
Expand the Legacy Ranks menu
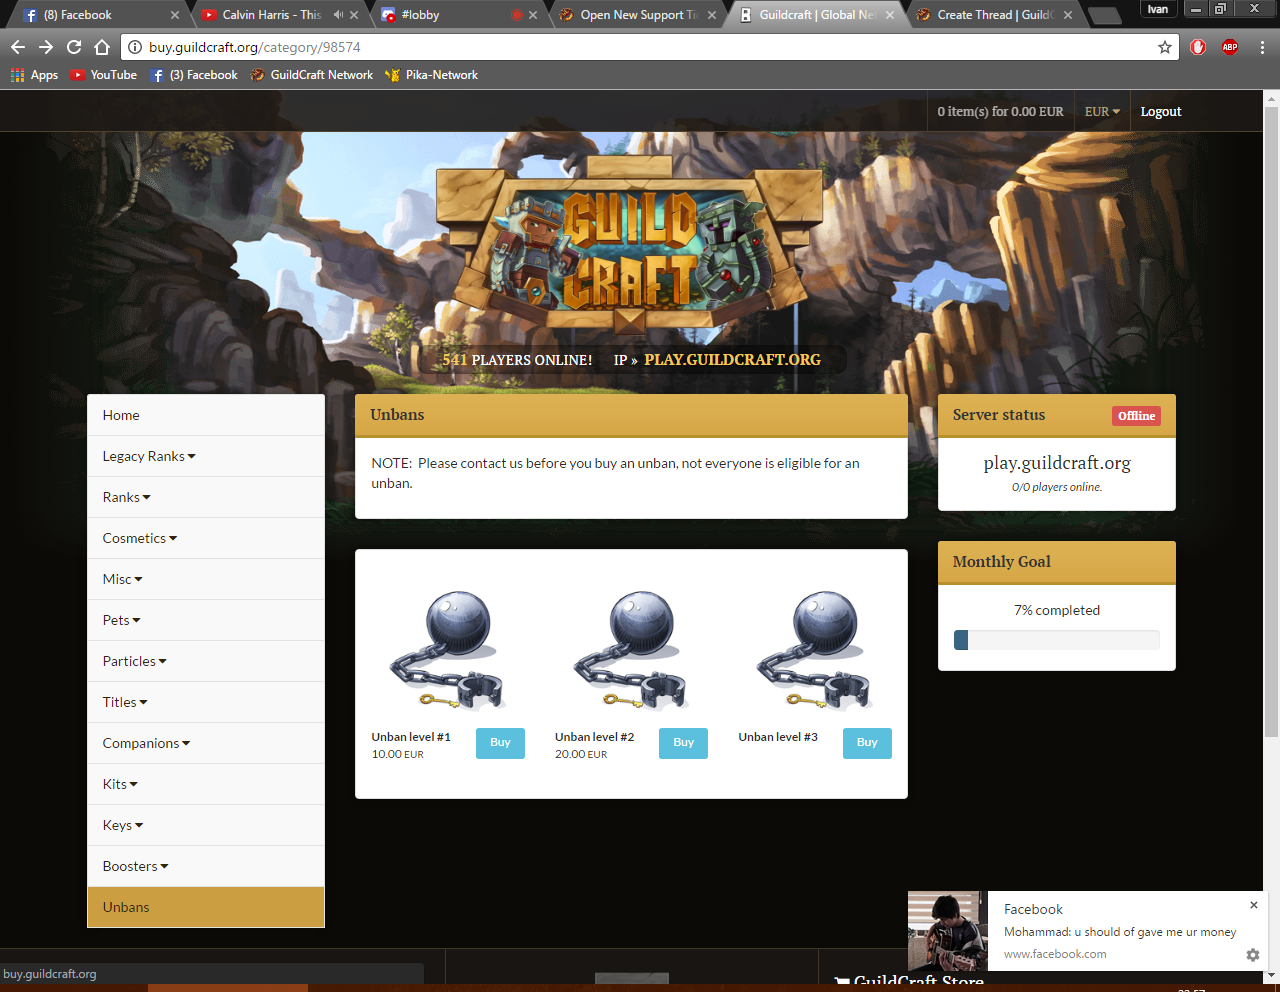pos(206,456)
